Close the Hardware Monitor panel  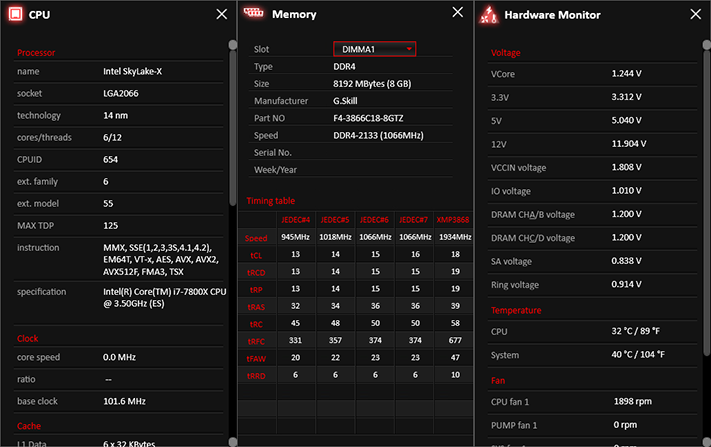(x=696, y=14)
